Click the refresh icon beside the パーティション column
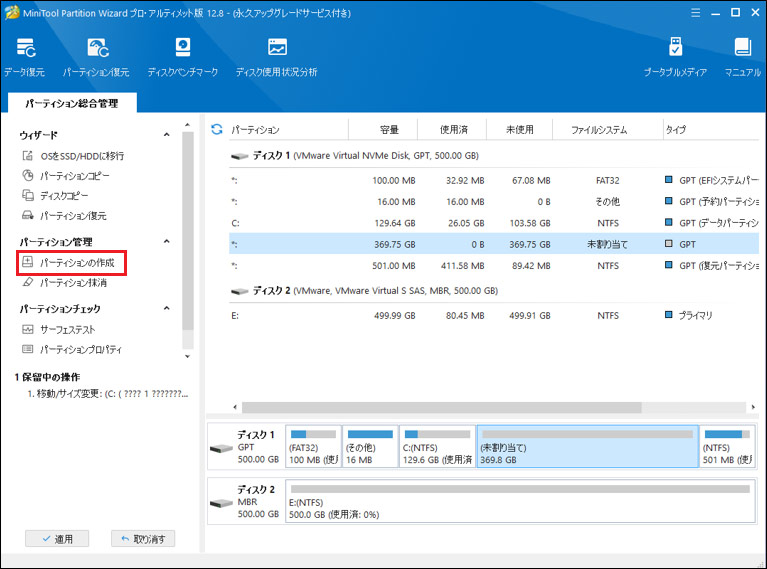 pyautogui.click(x=216, y=129)
